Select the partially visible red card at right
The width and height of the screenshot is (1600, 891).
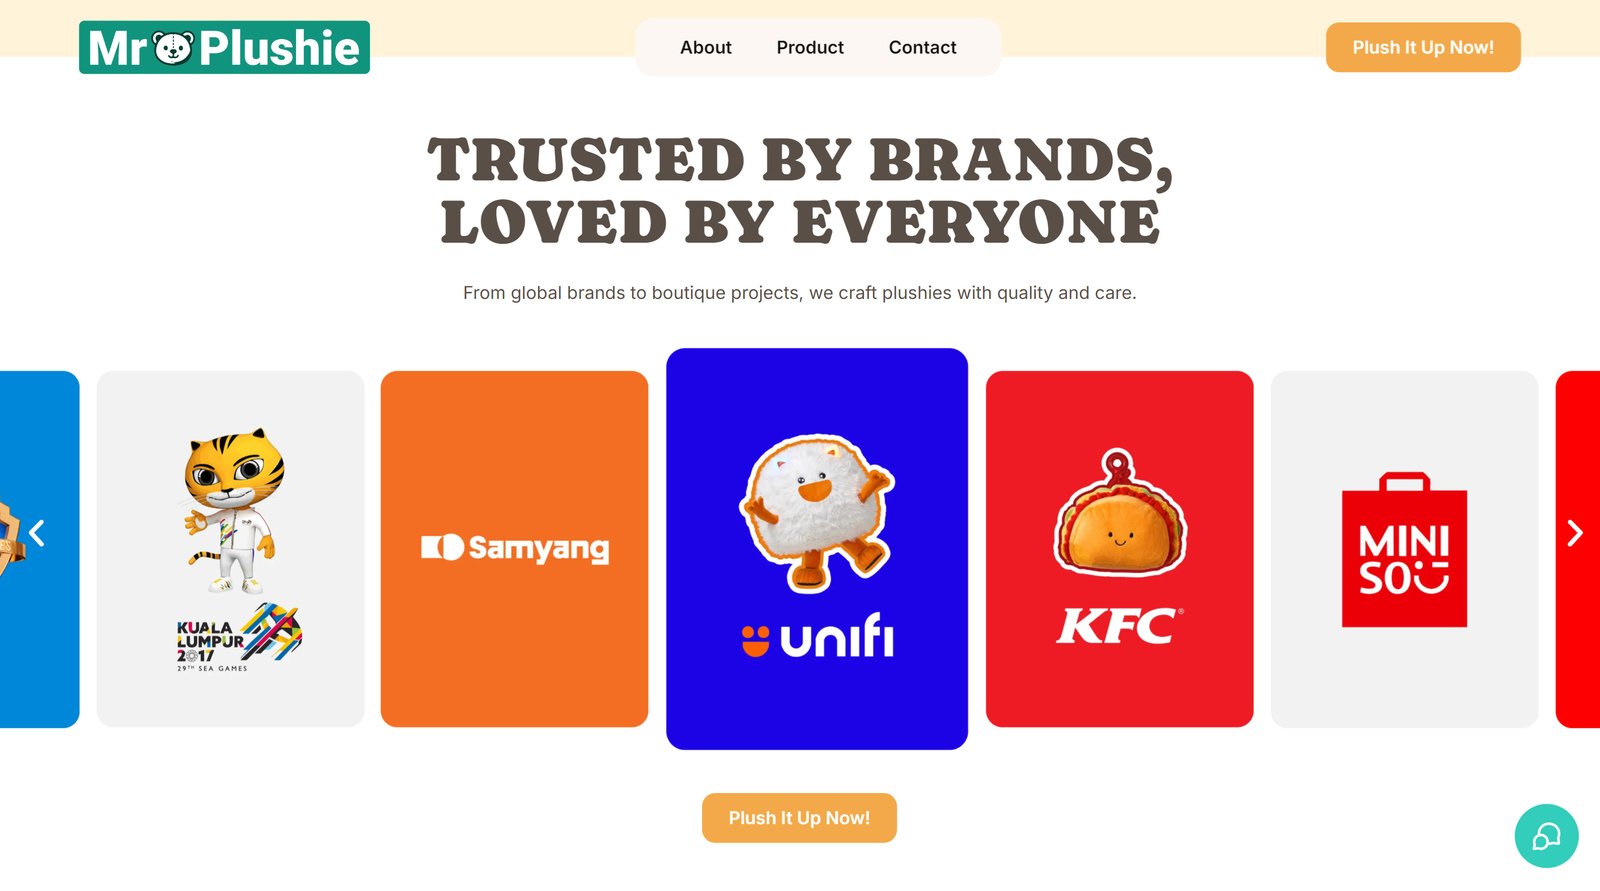click(x=1578, y=549)
